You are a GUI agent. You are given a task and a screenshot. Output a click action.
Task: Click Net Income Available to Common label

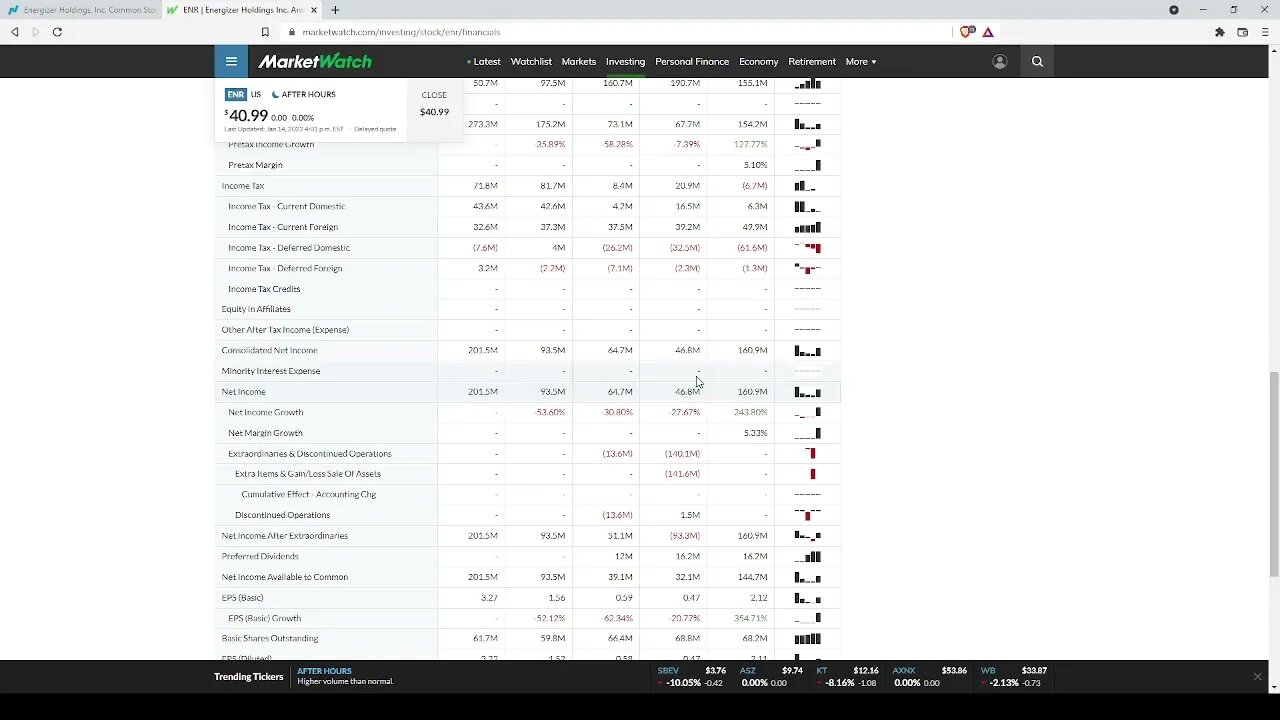pos(285,577)
